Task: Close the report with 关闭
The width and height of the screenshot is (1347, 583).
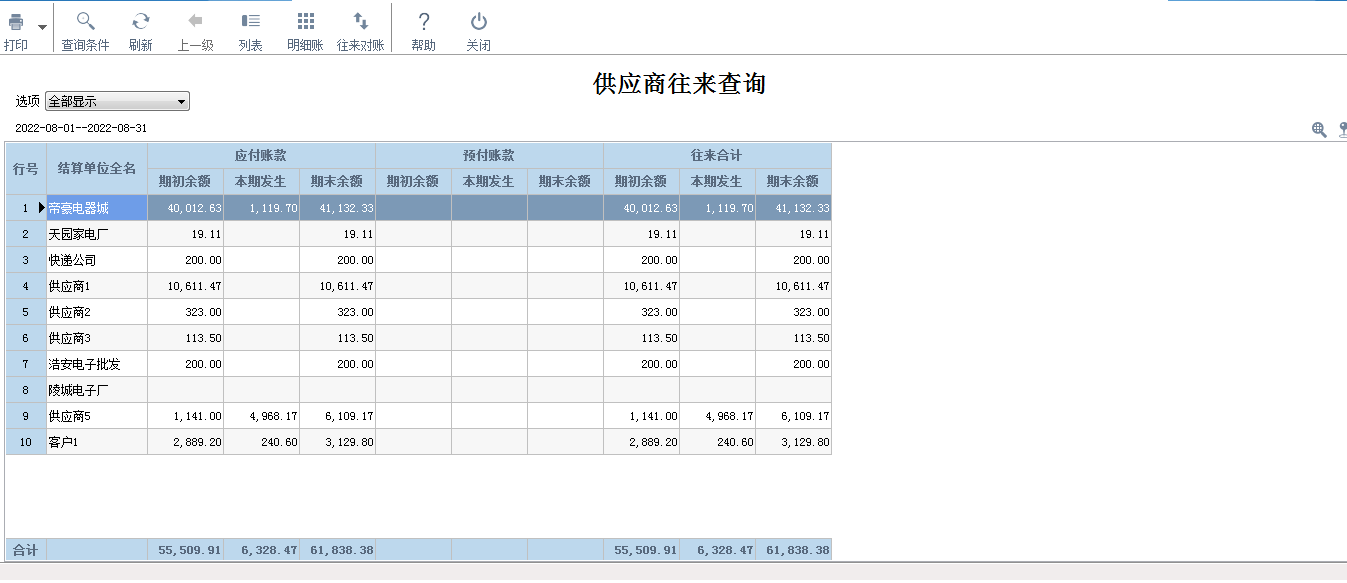Action: point(479,22)
